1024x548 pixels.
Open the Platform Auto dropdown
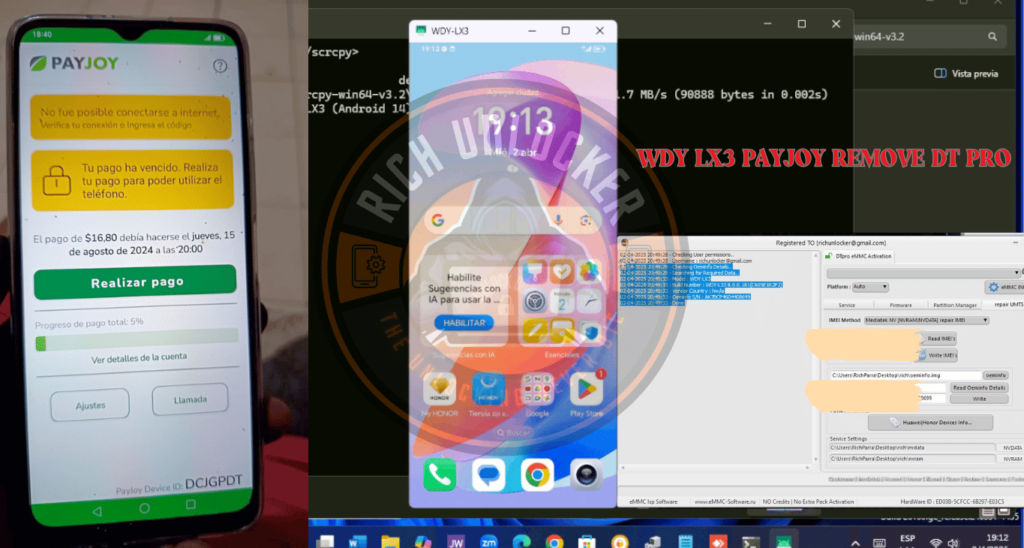click(870, 287)
